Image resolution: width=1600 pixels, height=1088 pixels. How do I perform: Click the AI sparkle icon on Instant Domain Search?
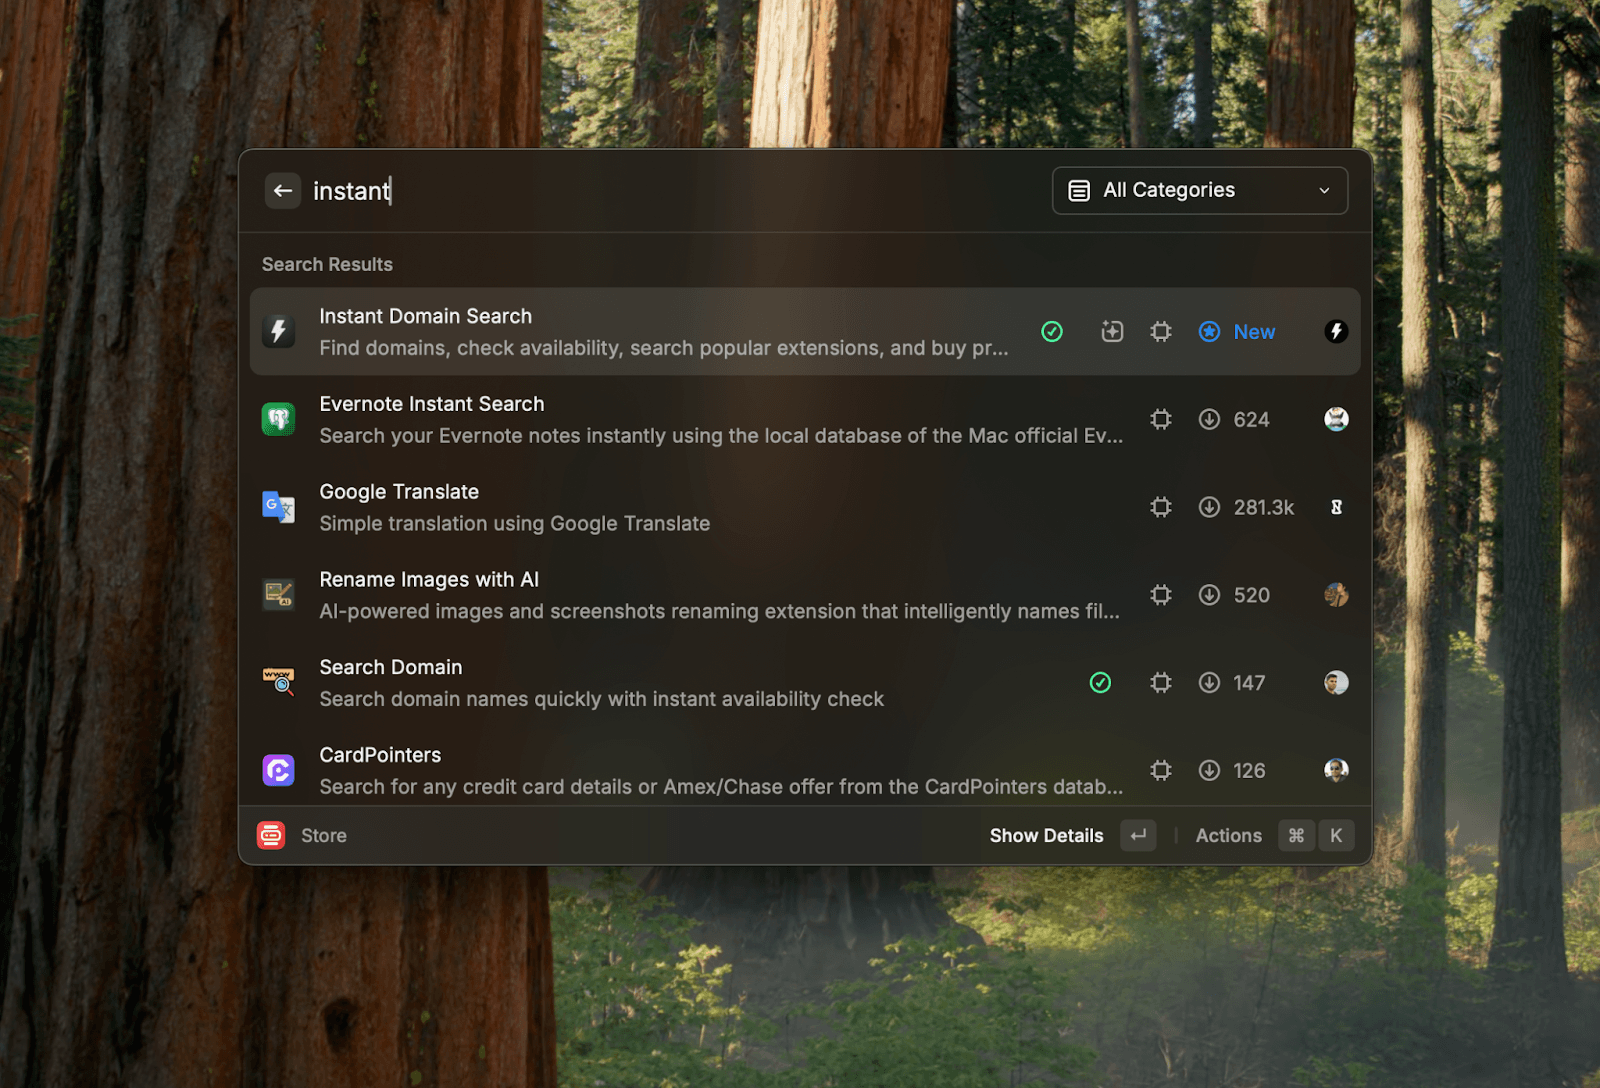click(x=1112, y=332)
